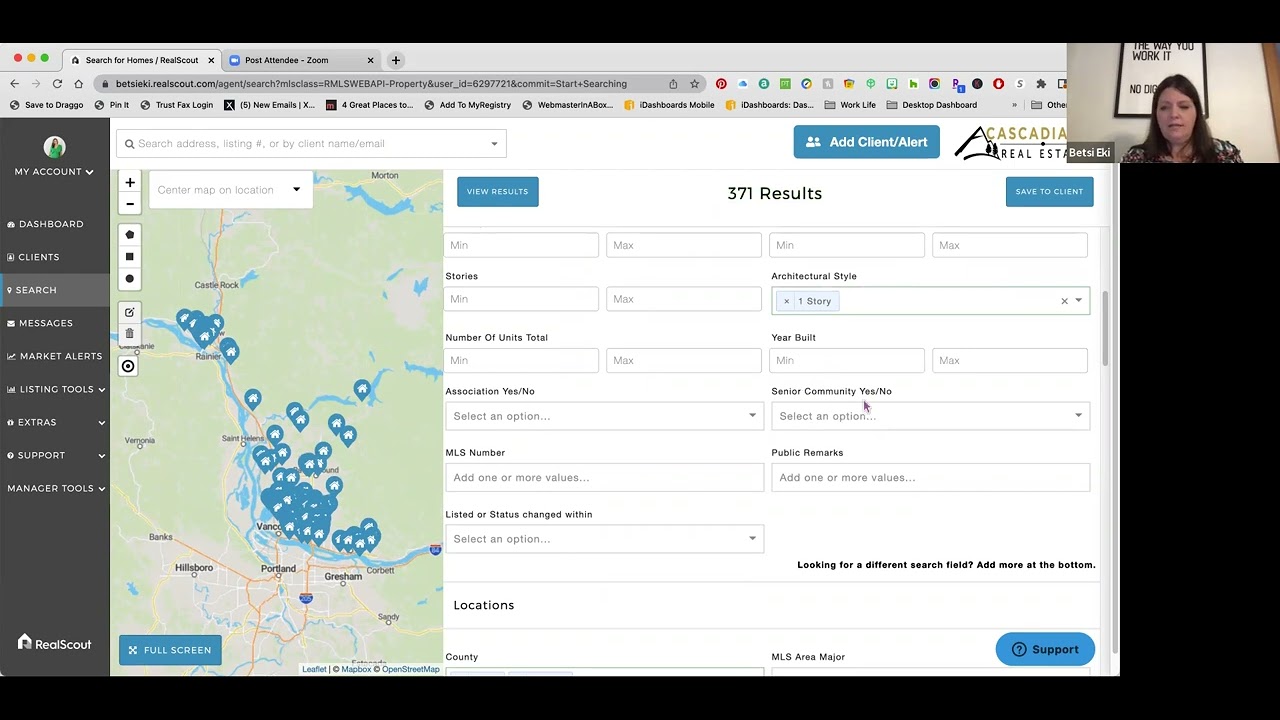The height and width of the screenshot is (720, 1280).
Task: Click the MLS Number values field
Action: [604, 478]
